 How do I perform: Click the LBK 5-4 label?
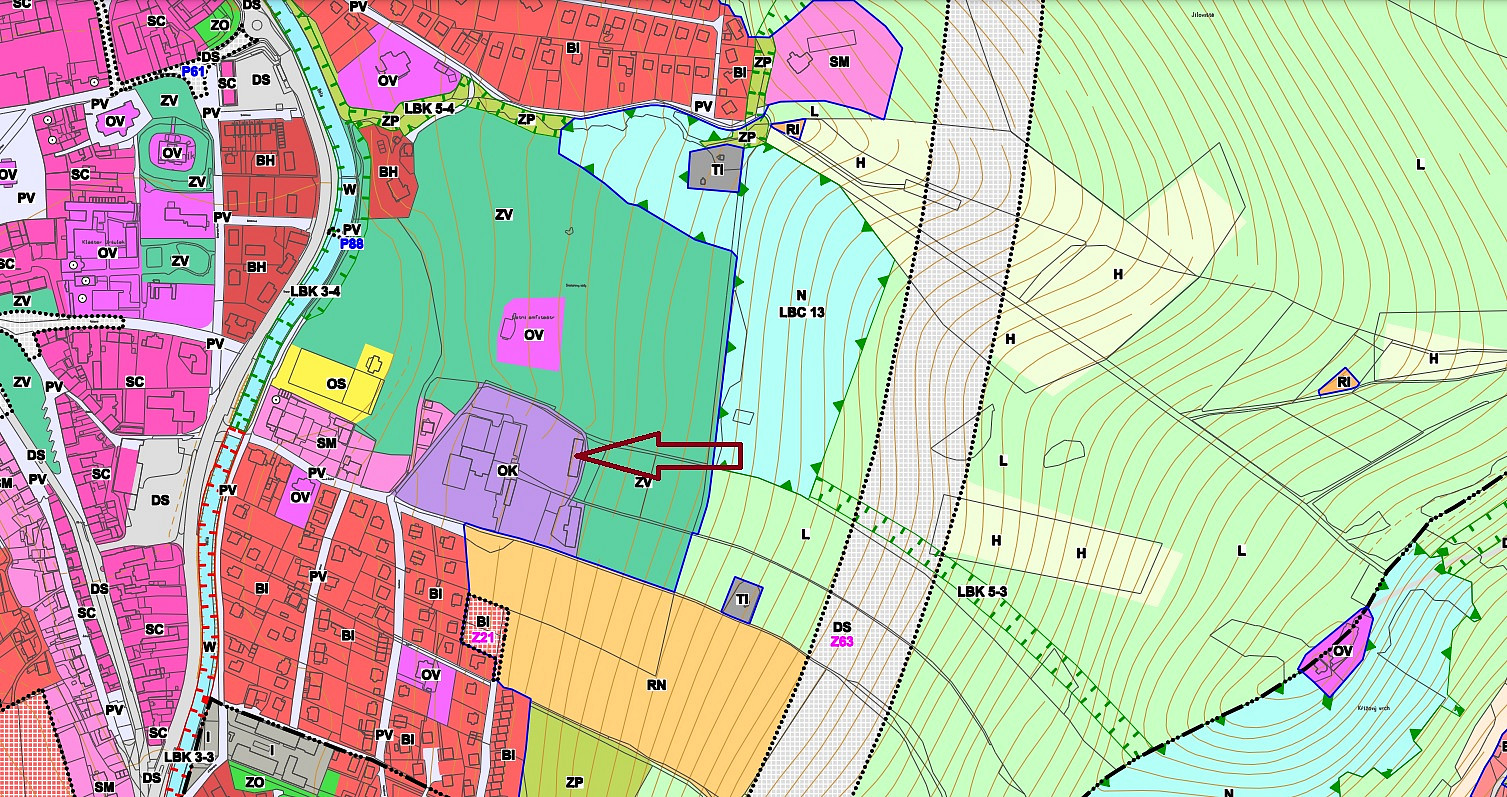click(x=430, y=108)
